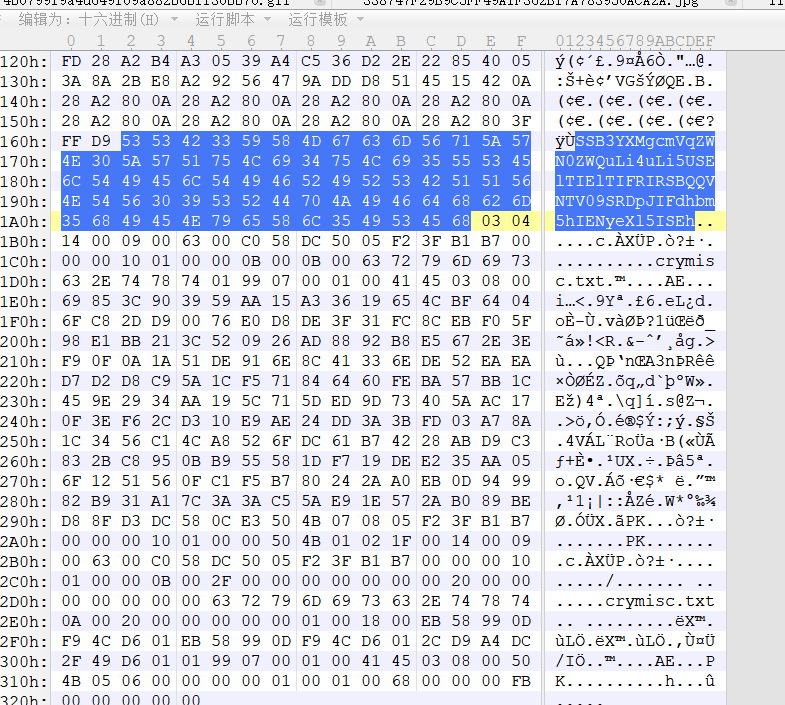Select the FD byte starting row 120h
Screen dimensions: 785x705
click(x=71, y=61)
